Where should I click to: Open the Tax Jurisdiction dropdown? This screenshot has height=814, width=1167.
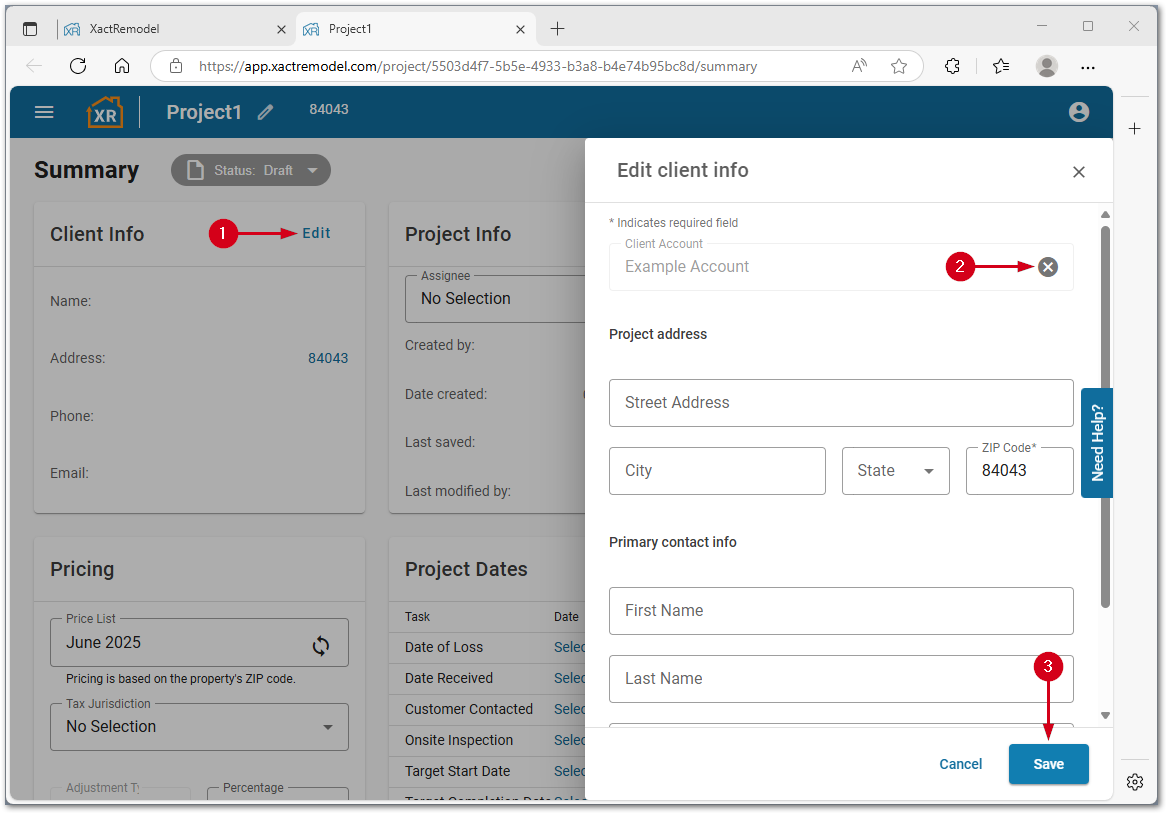(x=199, y=727)
